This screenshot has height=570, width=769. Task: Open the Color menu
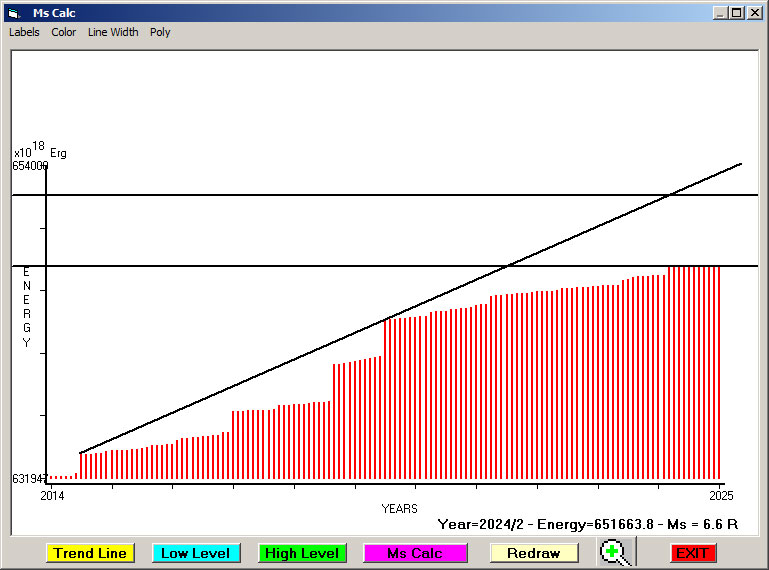[x=64, y=32]
